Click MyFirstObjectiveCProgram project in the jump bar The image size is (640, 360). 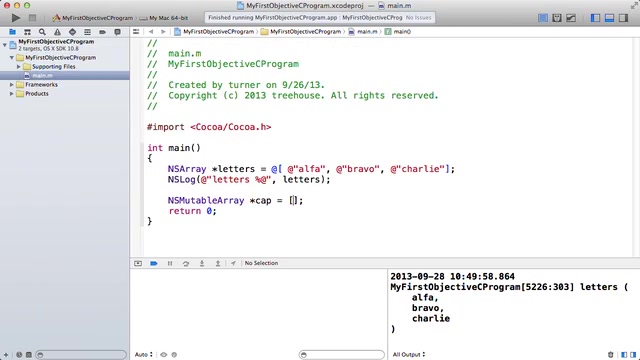[214, 32]
